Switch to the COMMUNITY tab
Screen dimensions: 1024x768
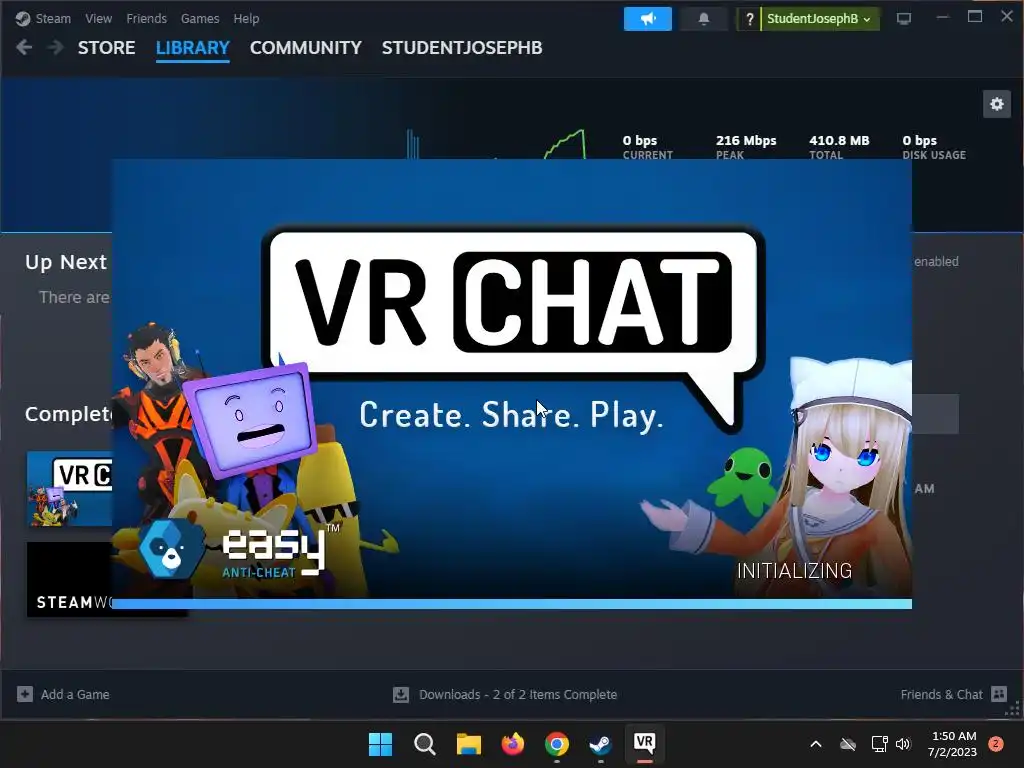[x=306, y=48]
